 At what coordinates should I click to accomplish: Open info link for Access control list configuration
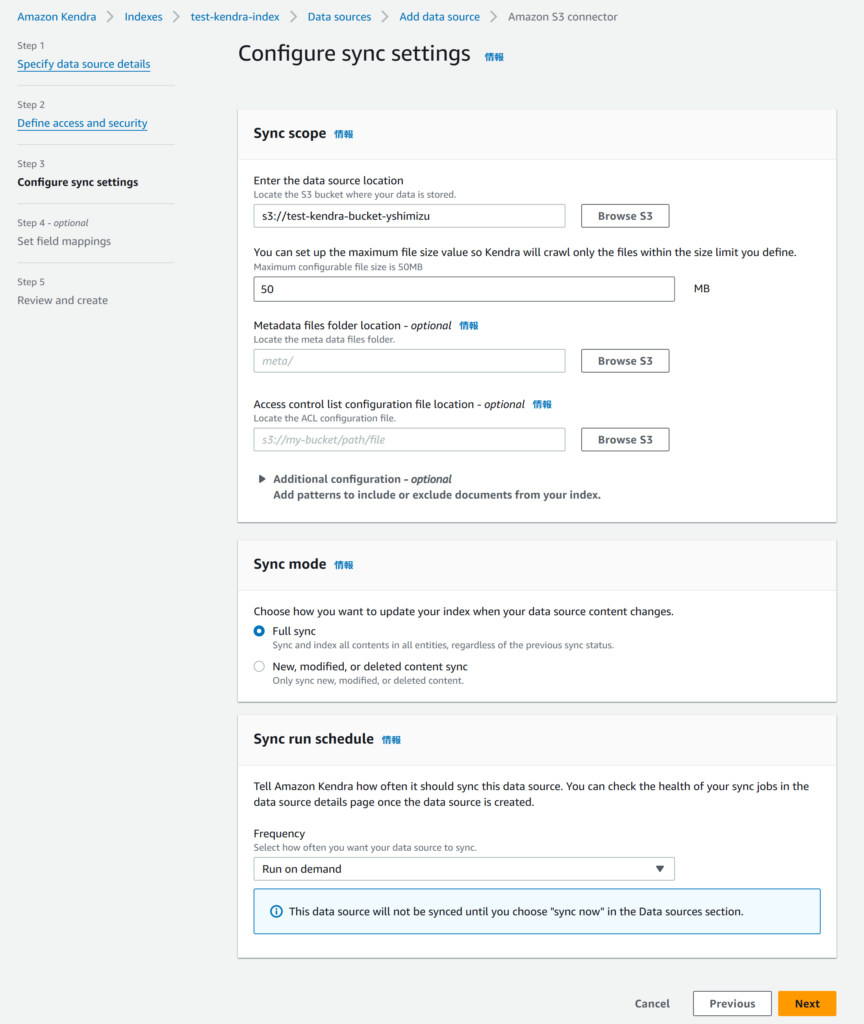click(542, 404)
